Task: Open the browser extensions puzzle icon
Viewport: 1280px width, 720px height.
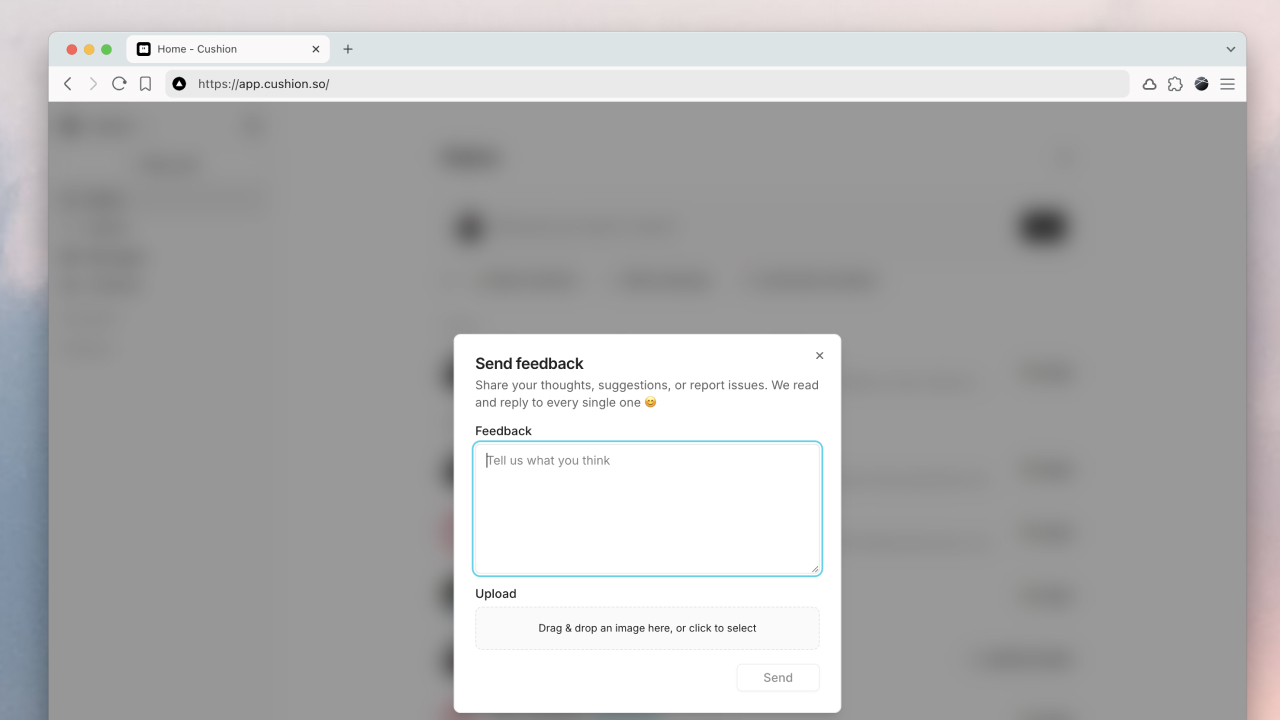Action: [1175, 84]
